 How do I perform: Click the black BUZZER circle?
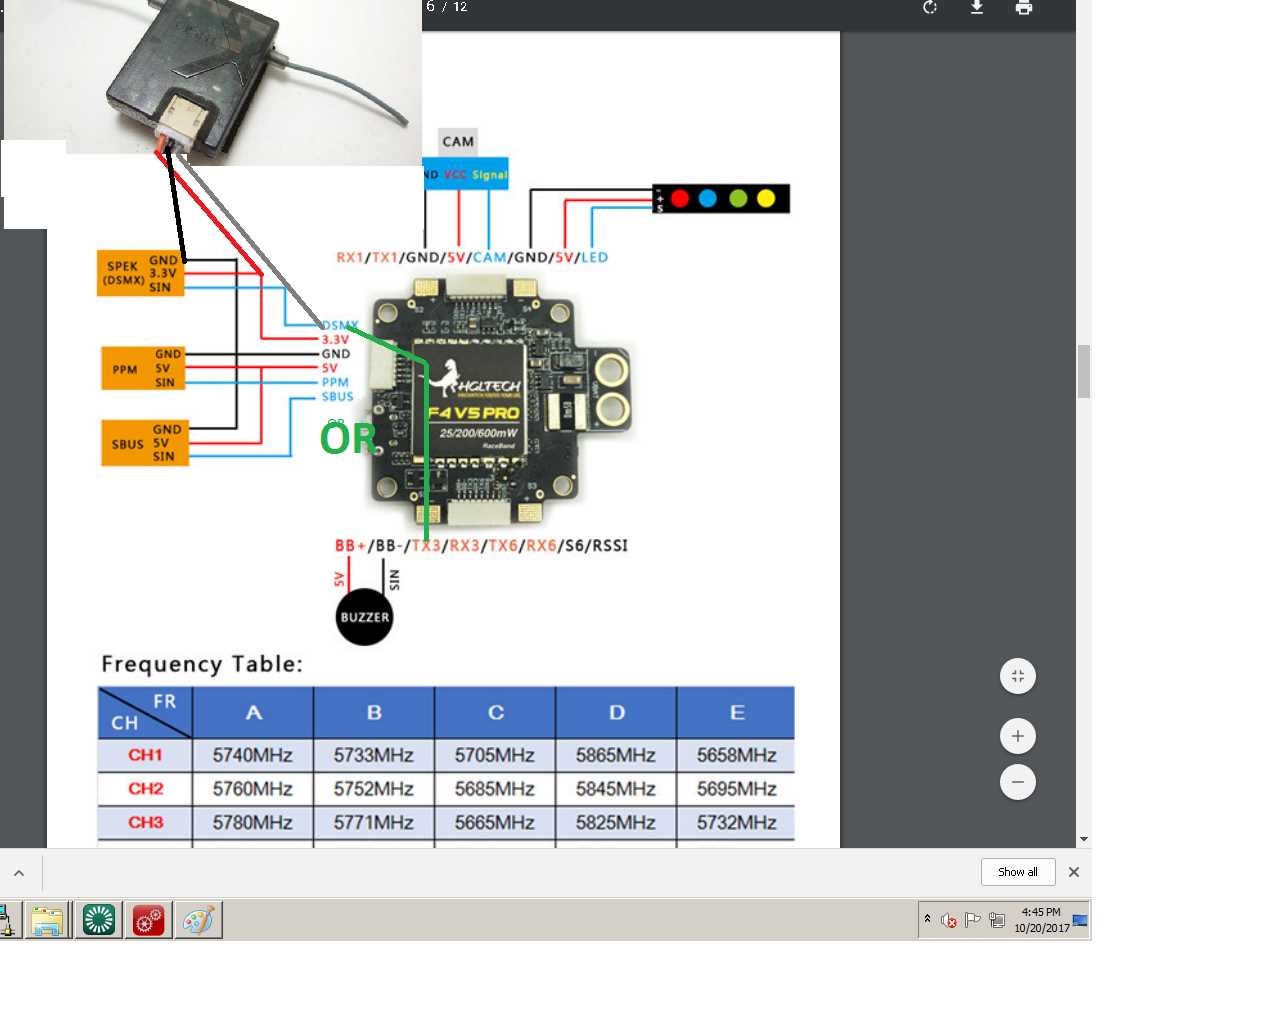365,617
